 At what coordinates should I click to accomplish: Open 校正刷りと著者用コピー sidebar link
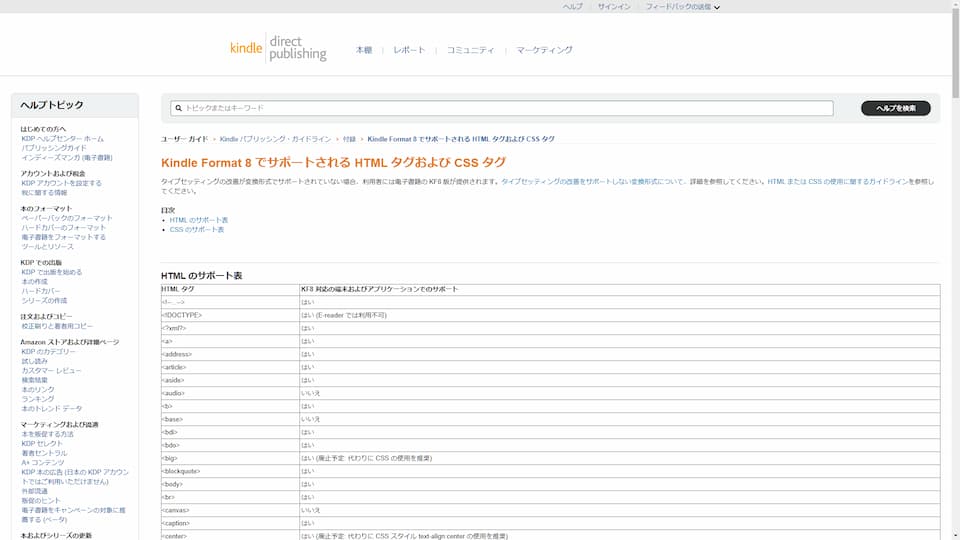click(57, 326)
